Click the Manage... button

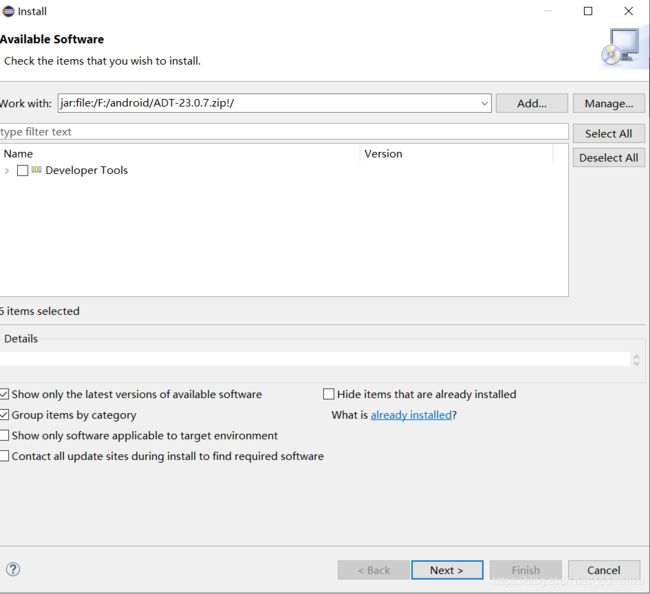pos(609,103)
